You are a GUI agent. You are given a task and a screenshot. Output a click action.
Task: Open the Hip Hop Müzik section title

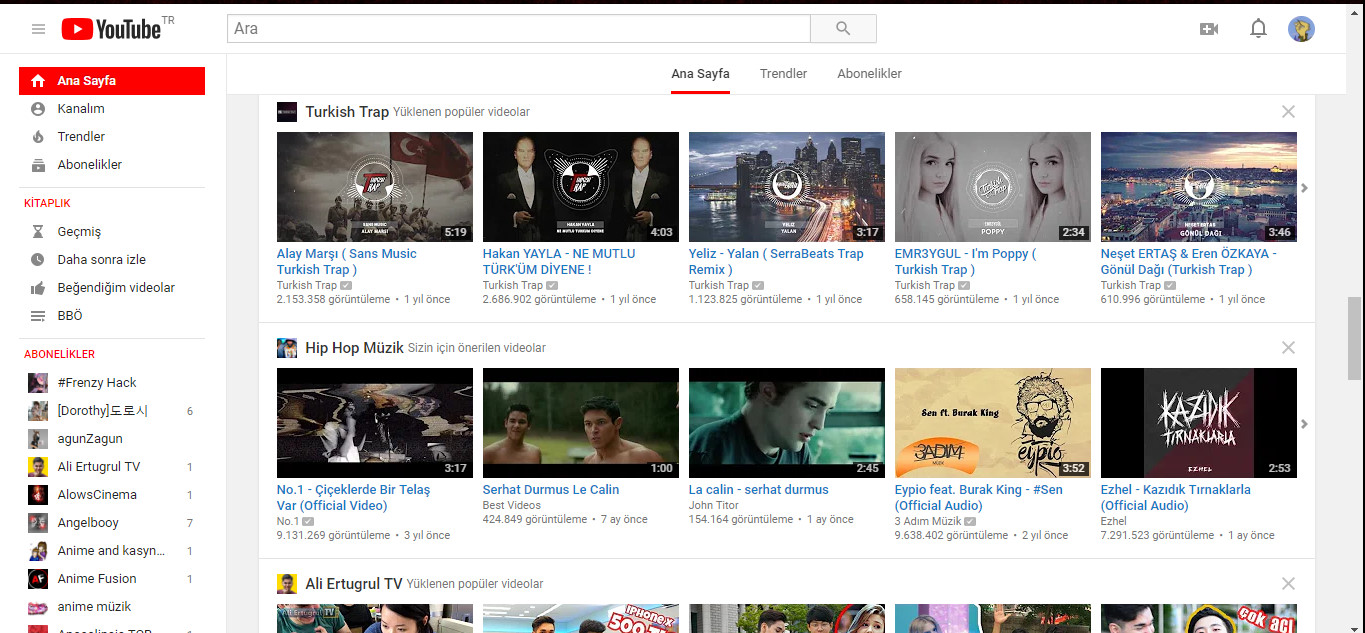[x=354, y=348]
